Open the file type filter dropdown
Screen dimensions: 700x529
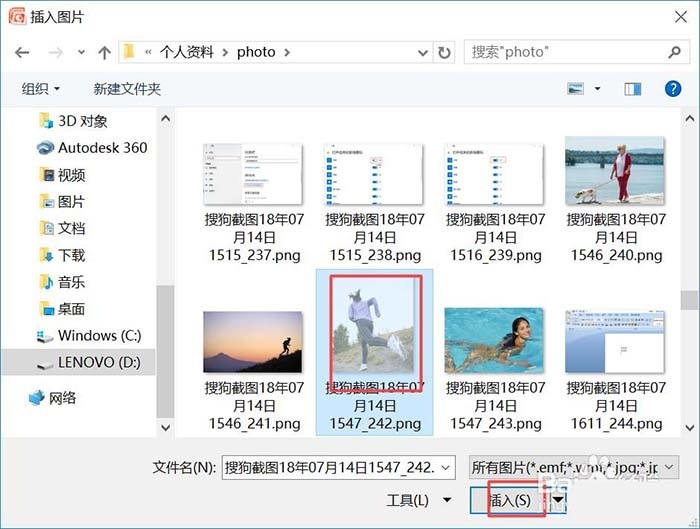574,467
